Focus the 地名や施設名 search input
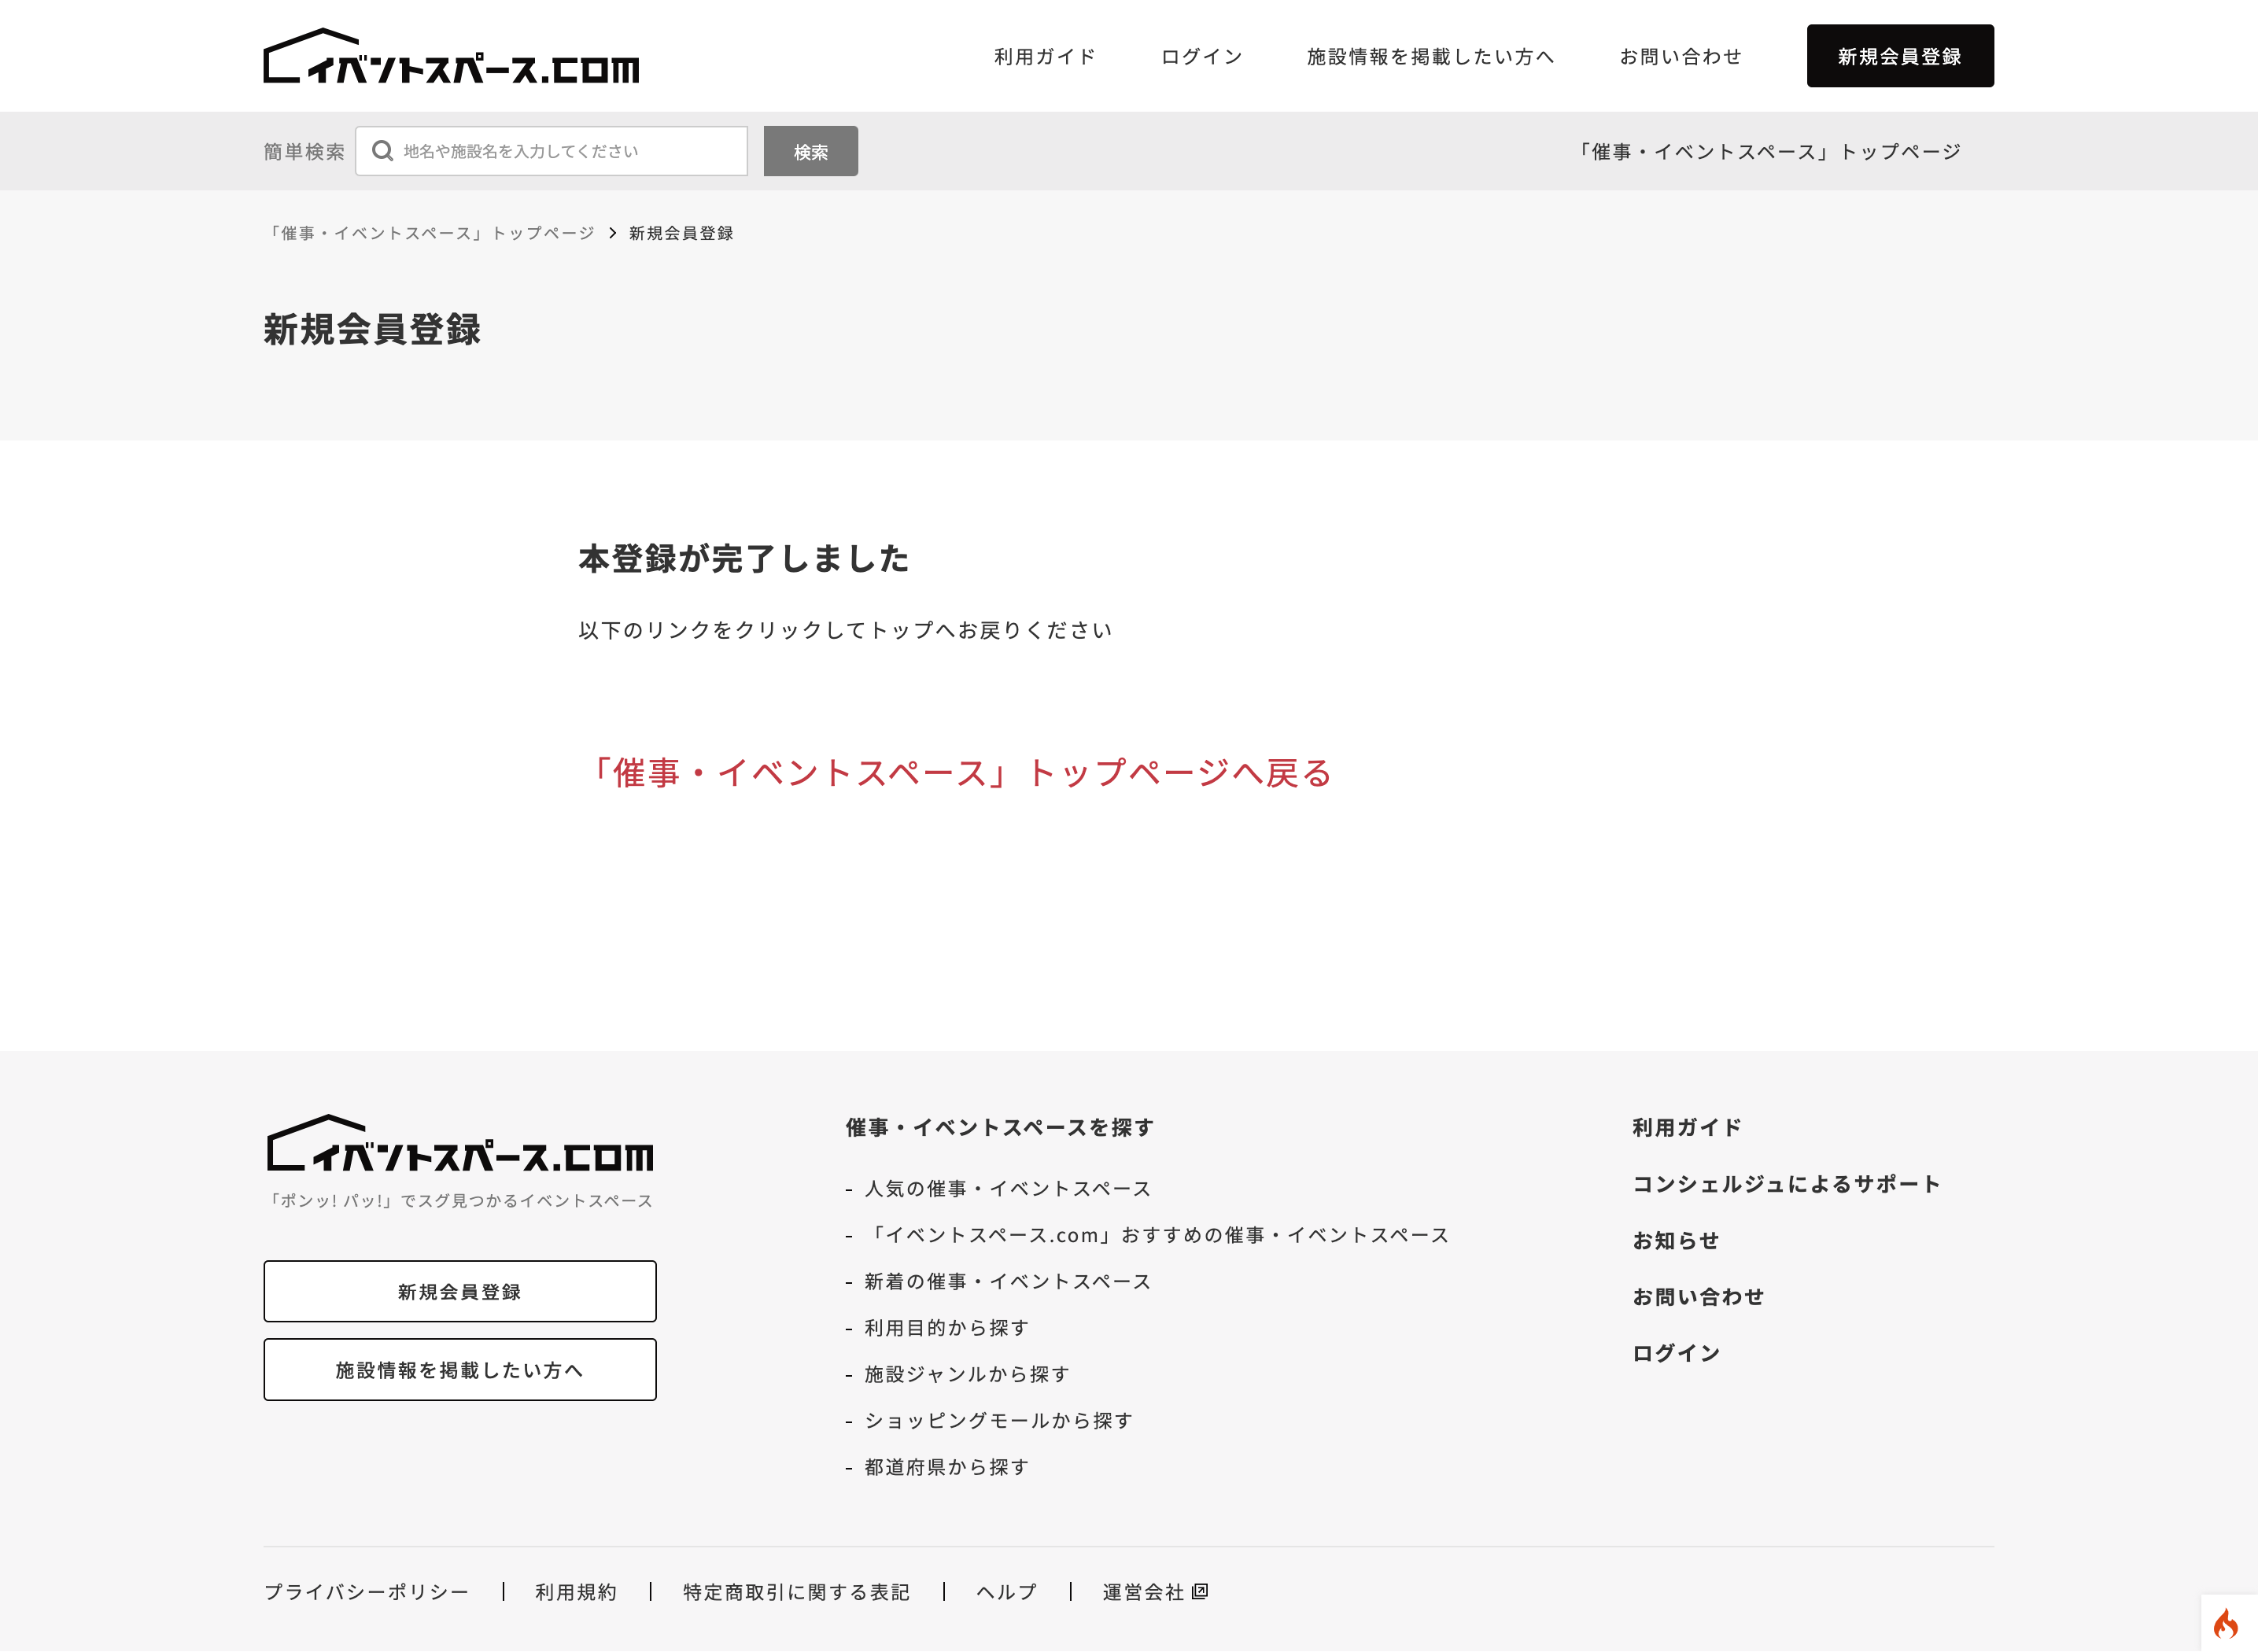 coord(551,151)
